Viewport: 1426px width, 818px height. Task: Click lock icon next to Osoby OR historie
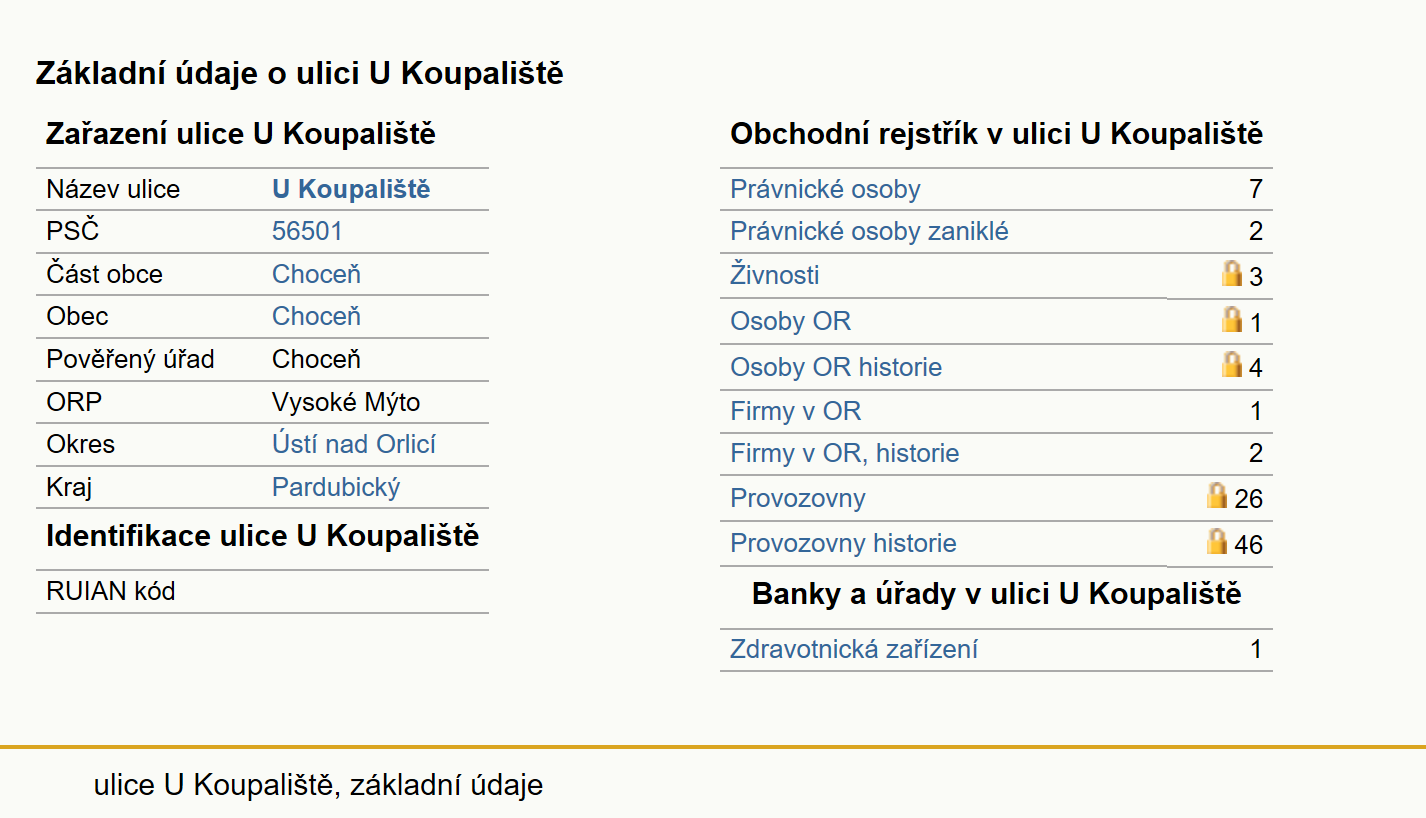(x=1232, y=364)
